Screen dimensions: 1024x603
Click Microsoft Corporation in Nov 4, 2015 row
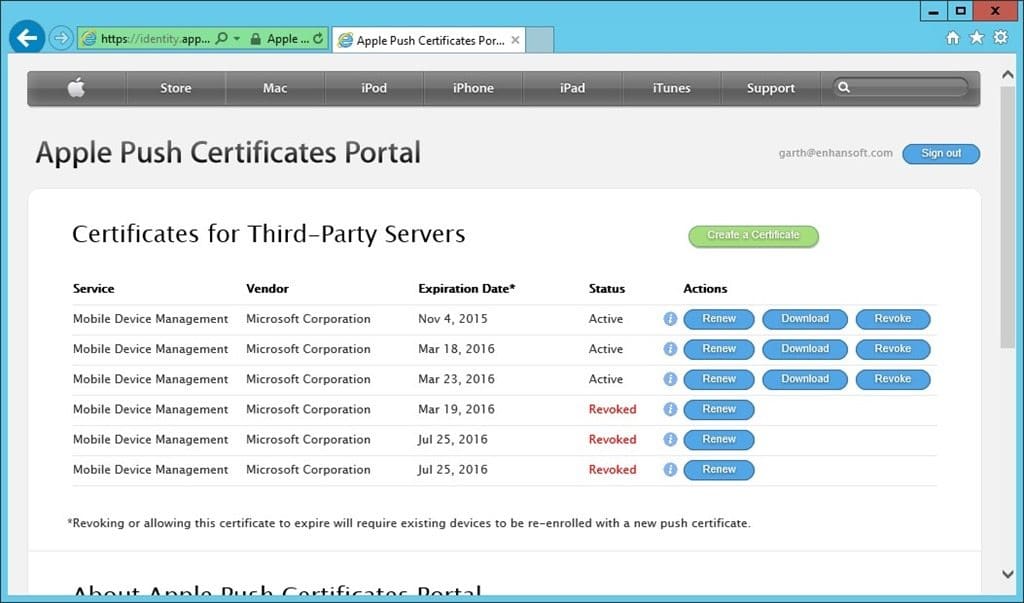click(x=308, y=319)
